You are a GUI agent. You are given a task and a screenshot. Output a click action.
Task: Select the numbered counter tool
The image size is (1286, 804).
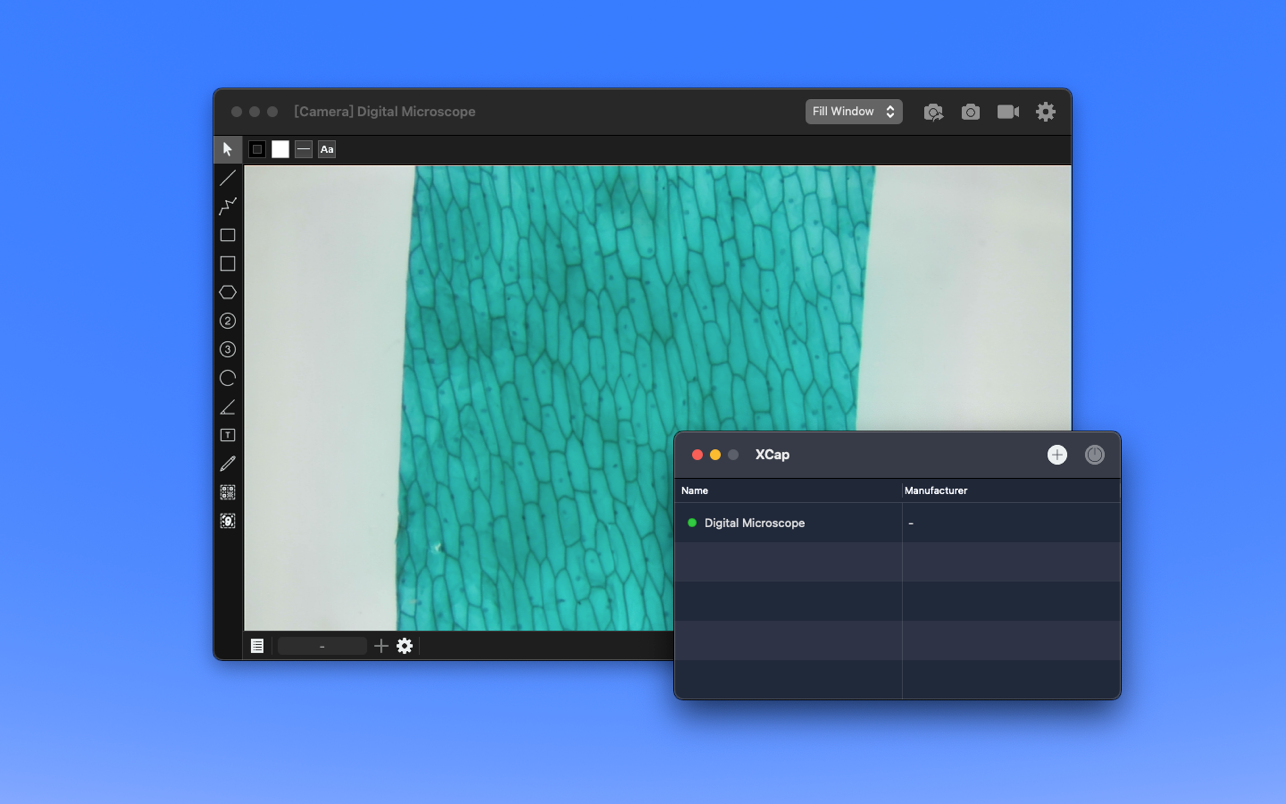[x=228, y=521]
